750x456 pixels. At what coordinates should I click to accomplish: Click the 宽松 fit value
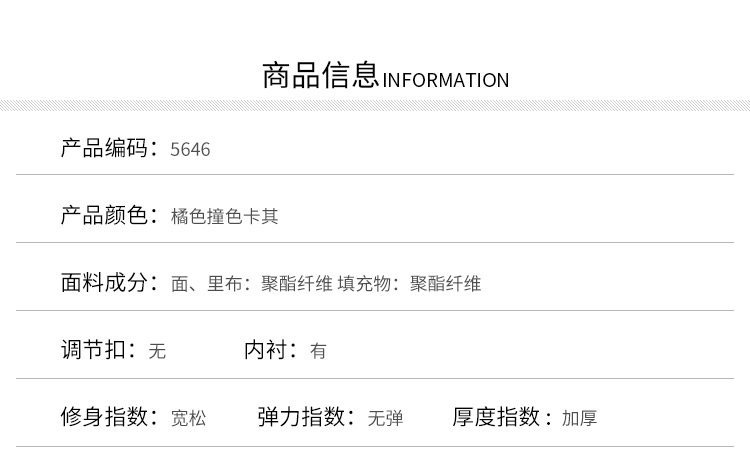pos(188,418)
